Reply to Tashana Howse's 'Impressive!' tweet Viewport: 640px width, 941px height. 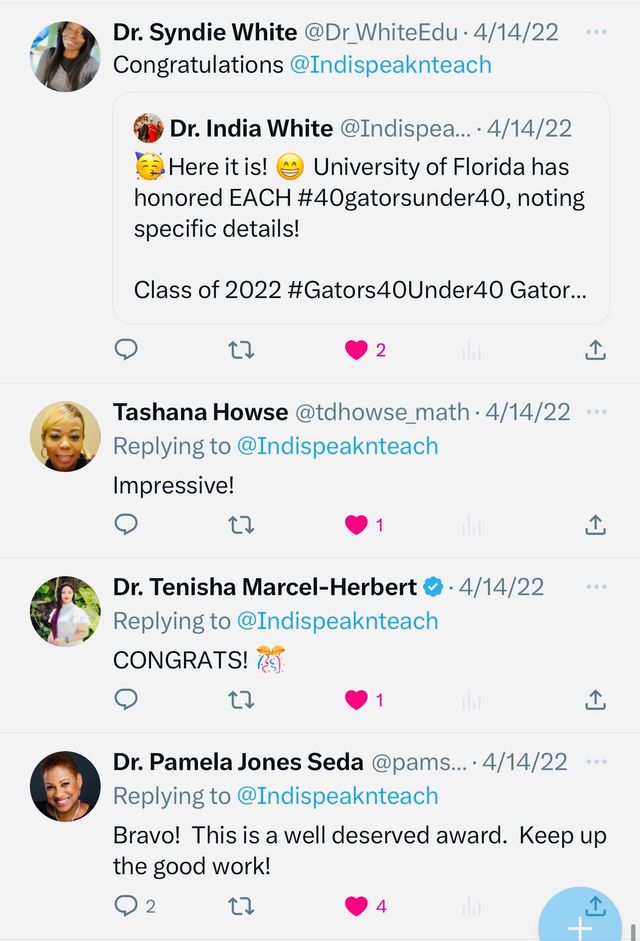click(126, 525)
